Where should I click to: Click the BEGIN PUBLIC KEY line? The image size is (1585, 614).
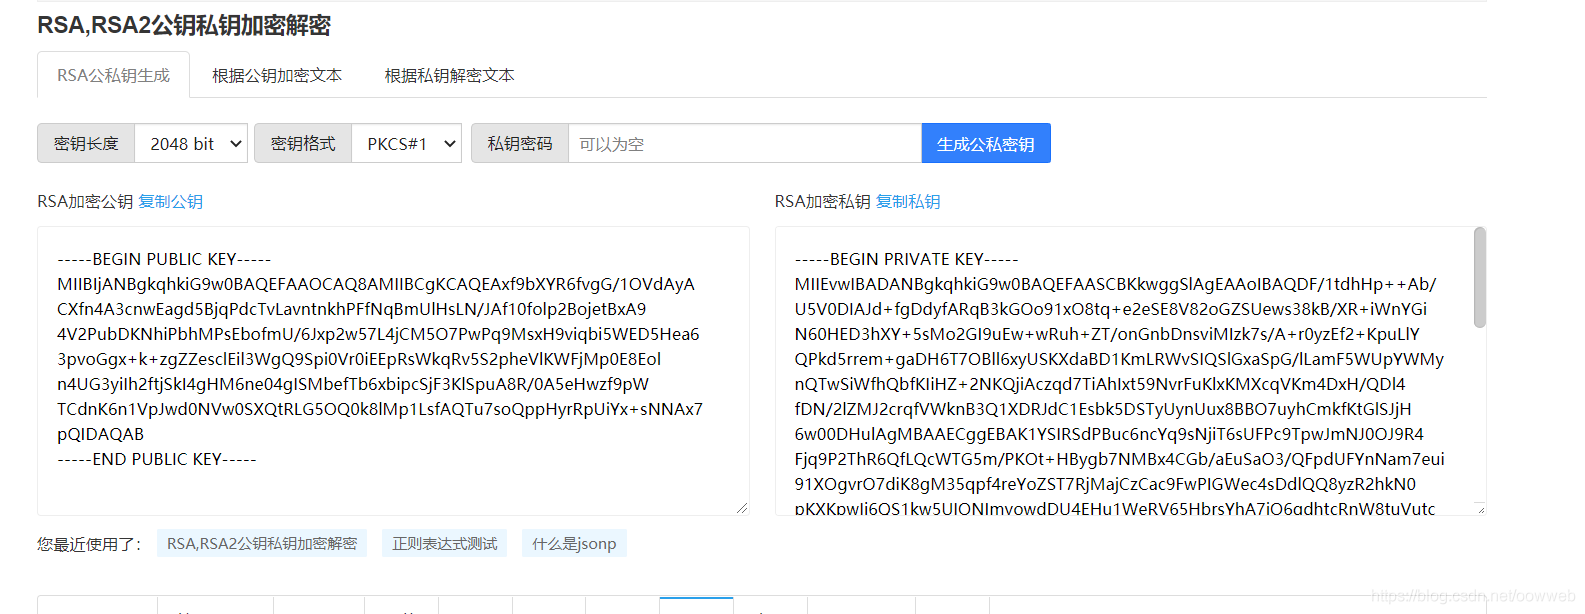click(x=164, y=259)
